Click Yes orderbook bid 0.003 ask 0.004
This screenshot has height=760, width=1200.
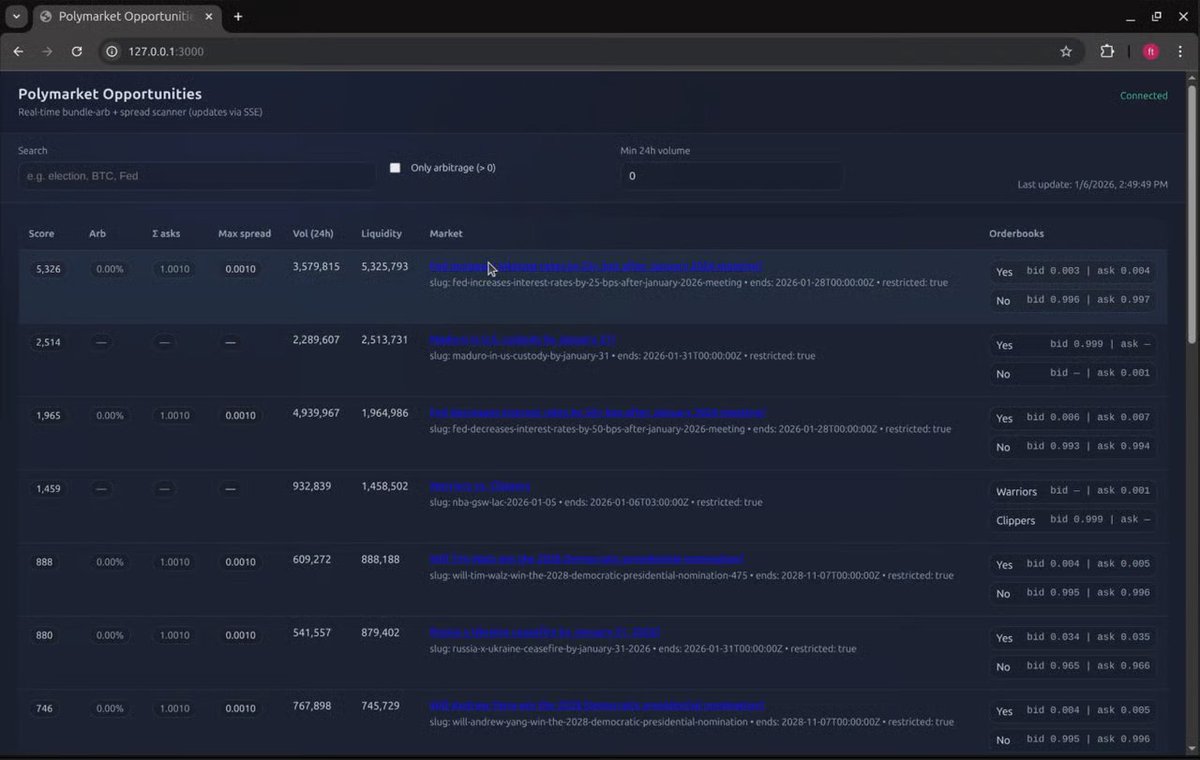click(x=1072, y=271)
